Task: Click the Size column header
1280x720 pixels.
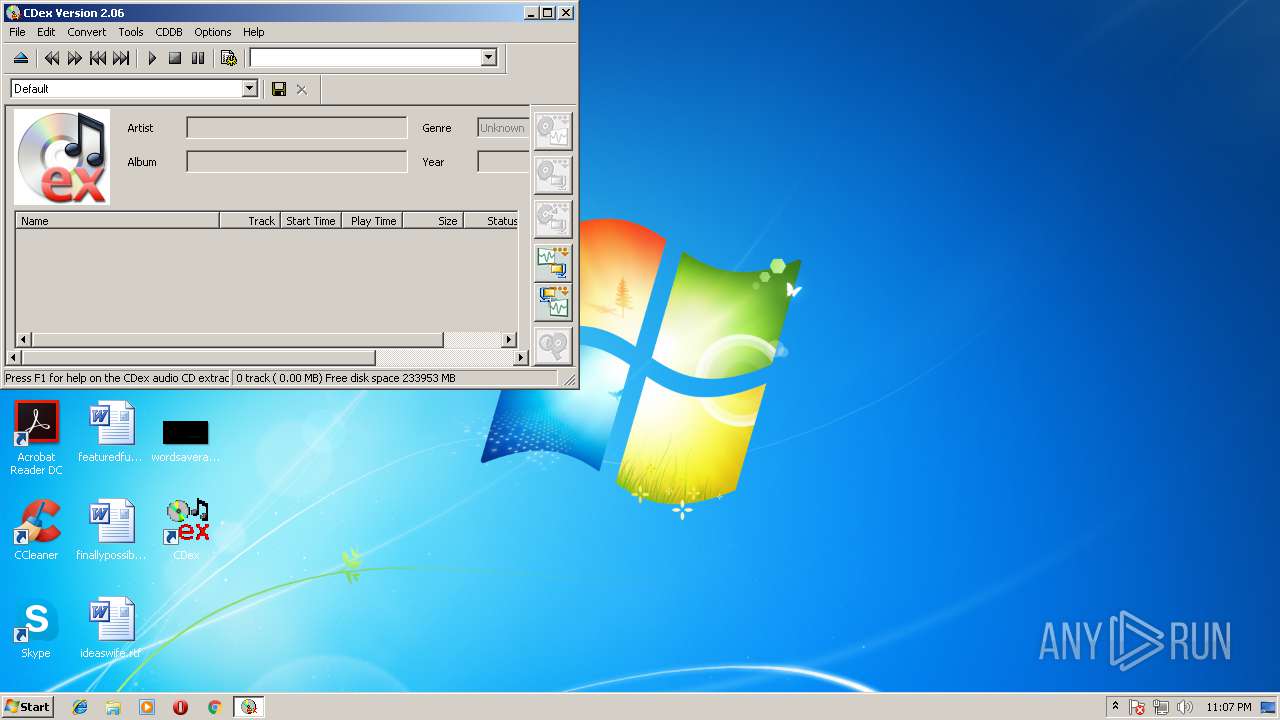Action: coord(433,221)
